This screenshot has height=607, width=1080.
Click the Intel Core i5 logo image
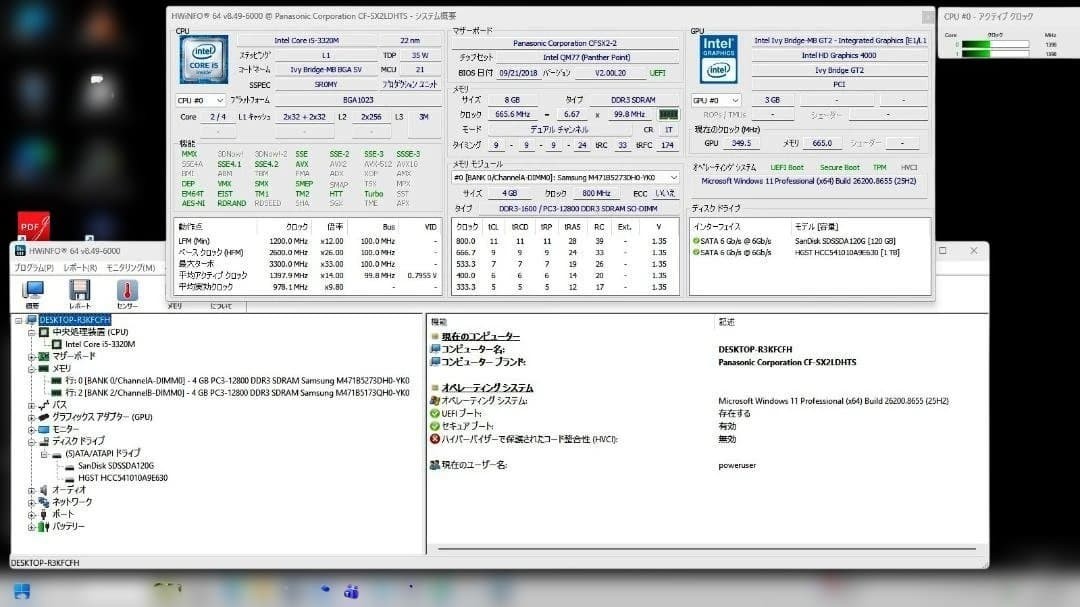point(204,59)
